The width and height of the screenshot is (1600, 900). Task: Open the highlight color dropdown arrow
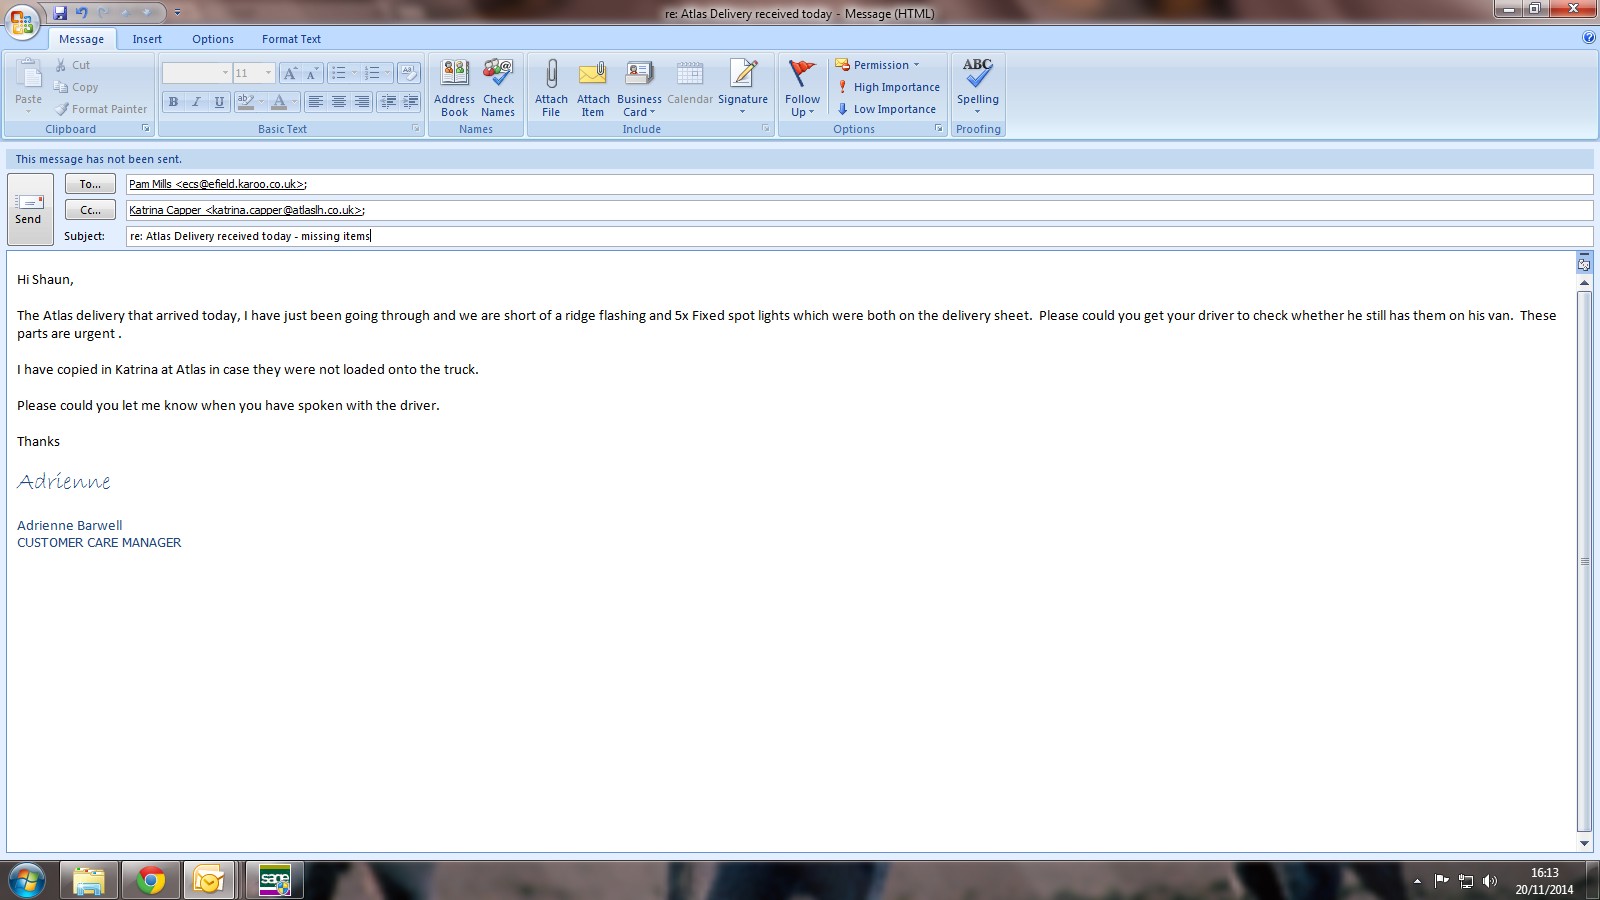point(262,101)
